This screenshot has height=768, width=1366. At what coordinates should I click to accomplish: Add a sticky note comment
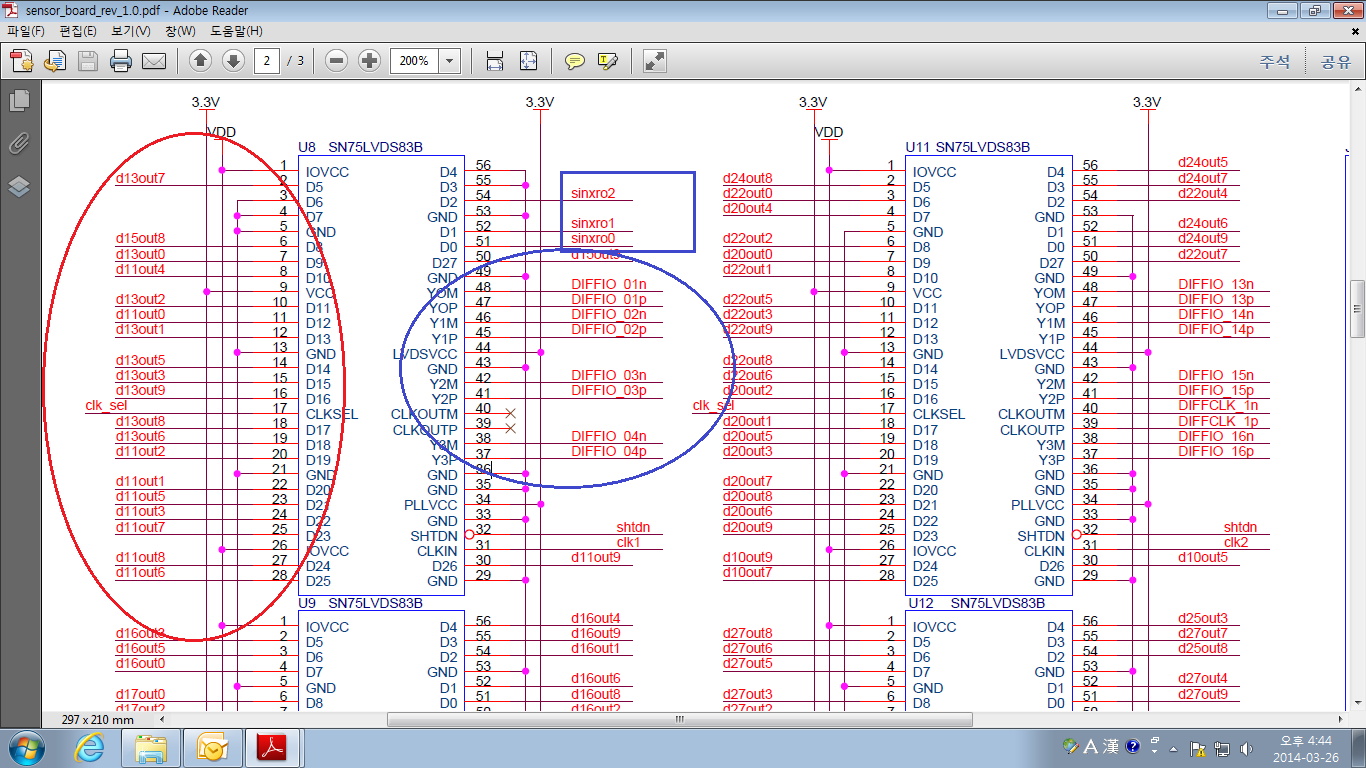point(575,61)
